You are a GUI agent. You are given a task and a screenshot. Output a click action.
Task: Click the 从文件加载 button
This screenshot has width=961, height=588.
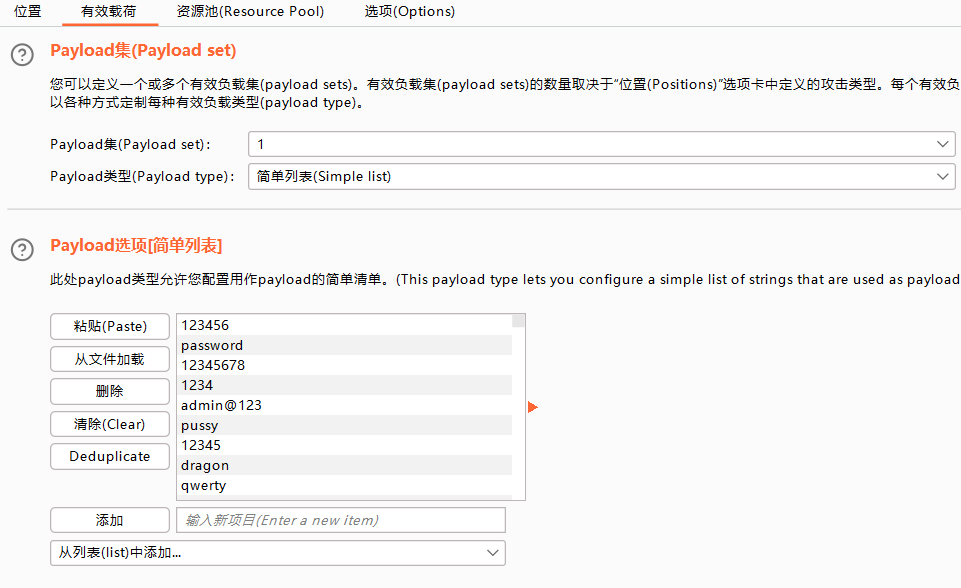110,359
